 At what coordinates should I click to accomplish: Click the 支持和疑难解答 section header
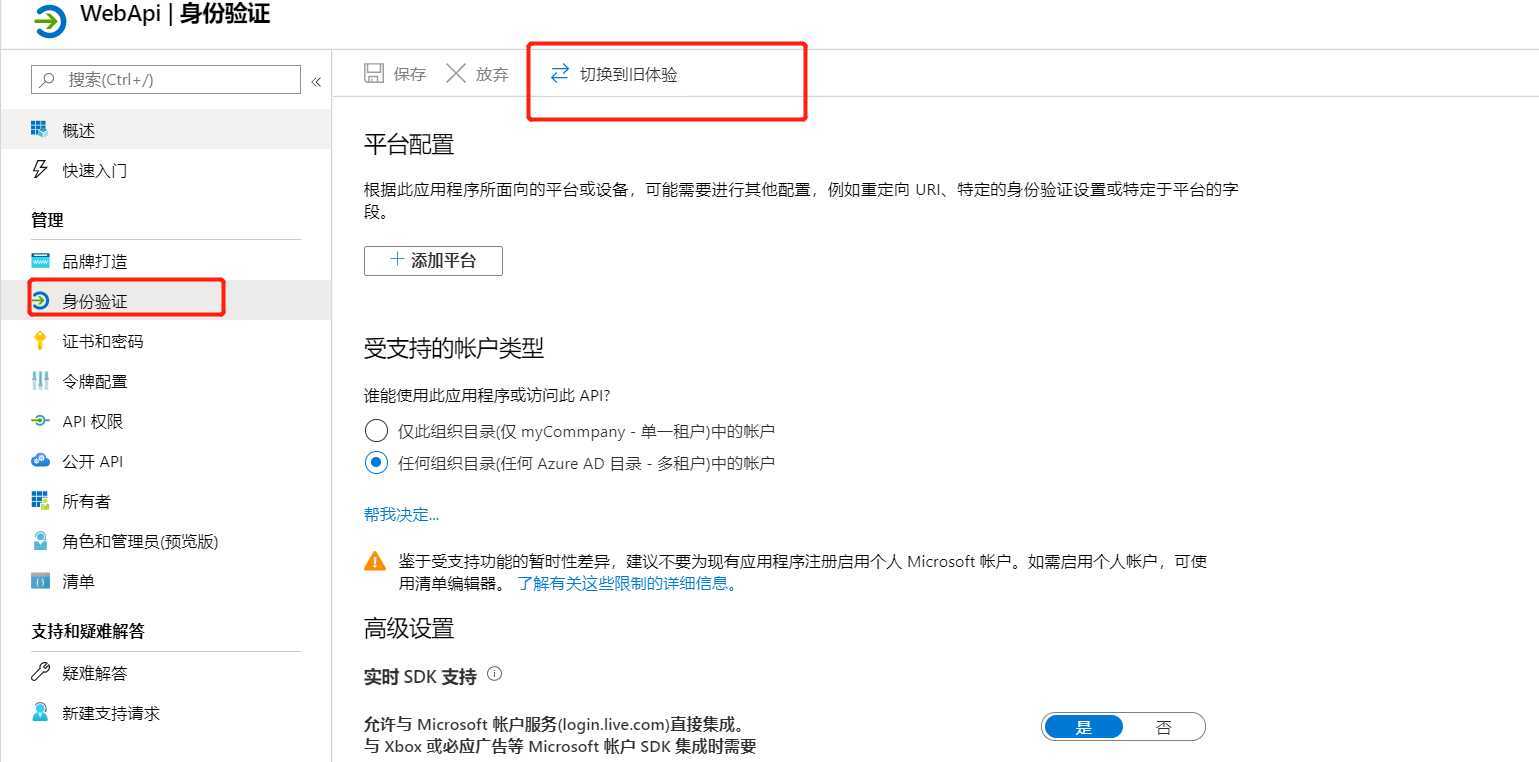point(88,631)
